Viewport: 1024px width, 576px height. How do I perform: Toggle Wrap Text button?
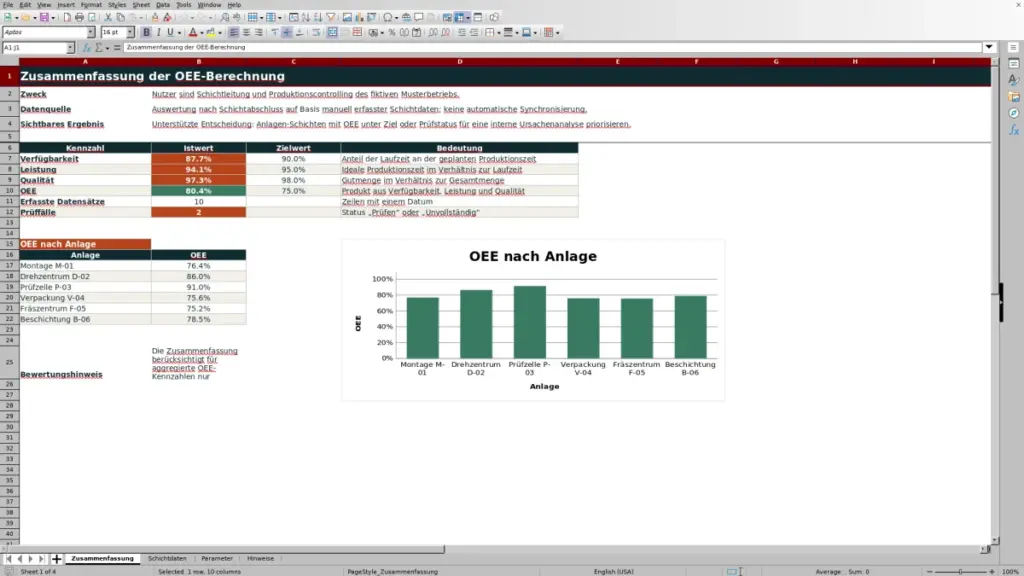point(316,33)
